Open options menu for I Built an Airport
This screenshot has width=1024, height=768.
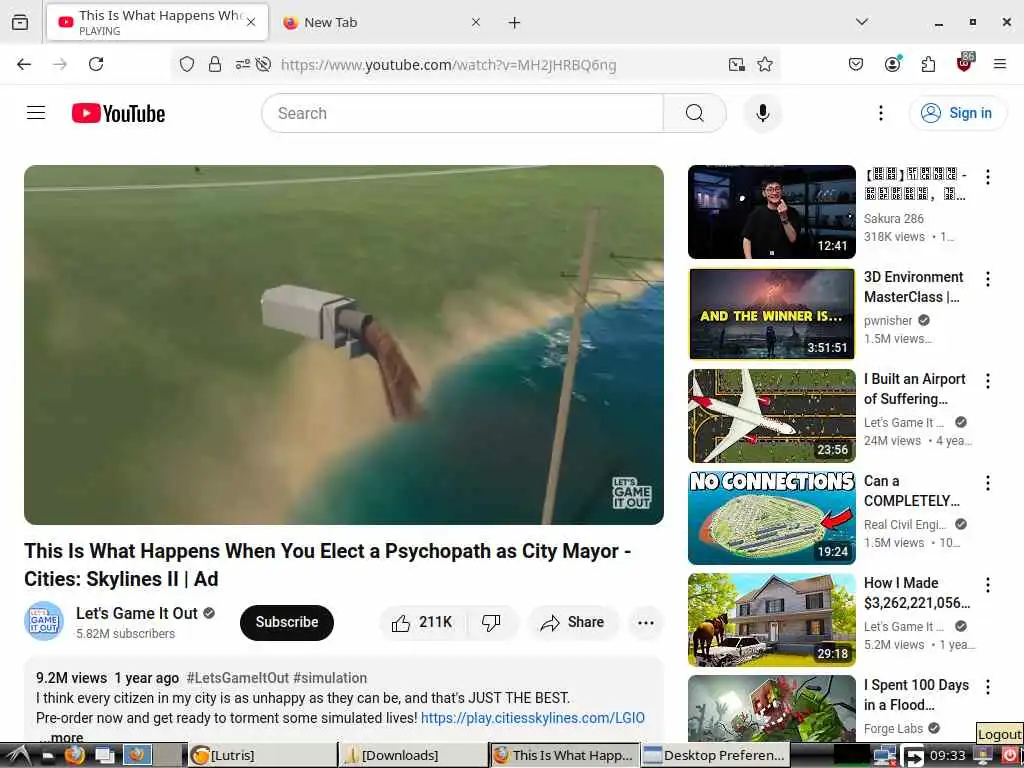pyautogui.click(x=987, y=381)
